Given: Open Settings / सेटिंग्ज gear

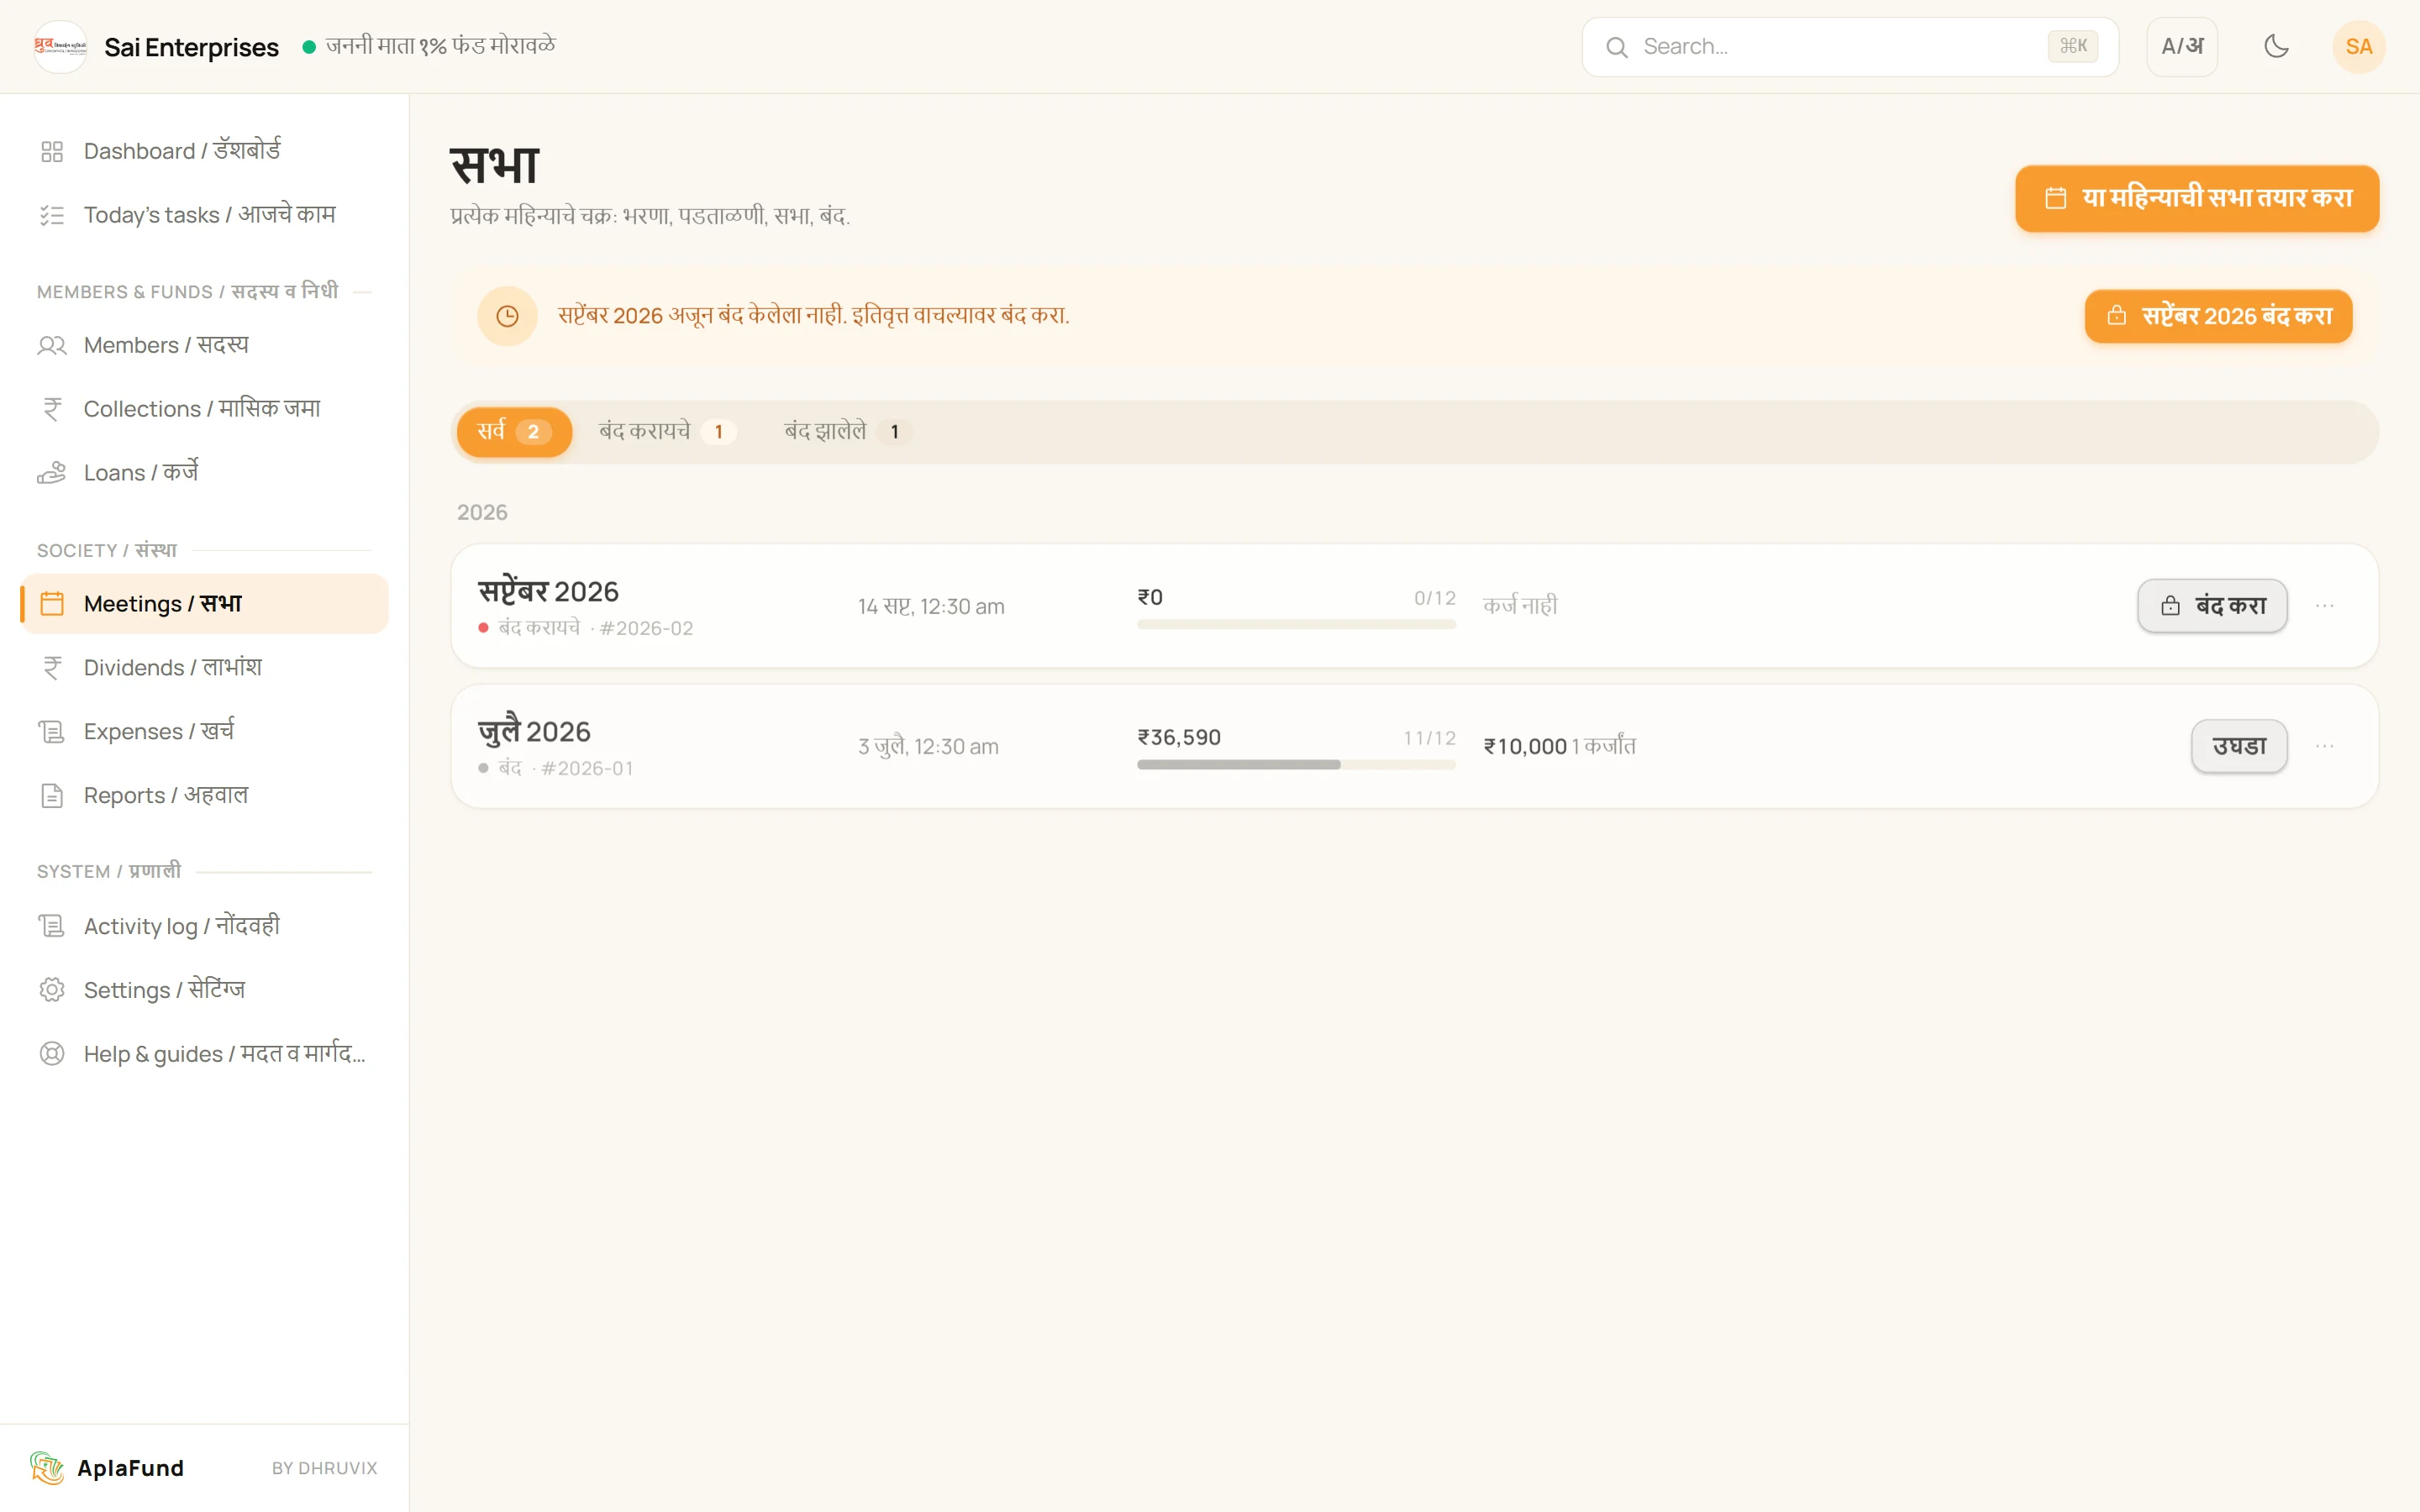Looking at the screenshot, I should click(x=52, y=990).
